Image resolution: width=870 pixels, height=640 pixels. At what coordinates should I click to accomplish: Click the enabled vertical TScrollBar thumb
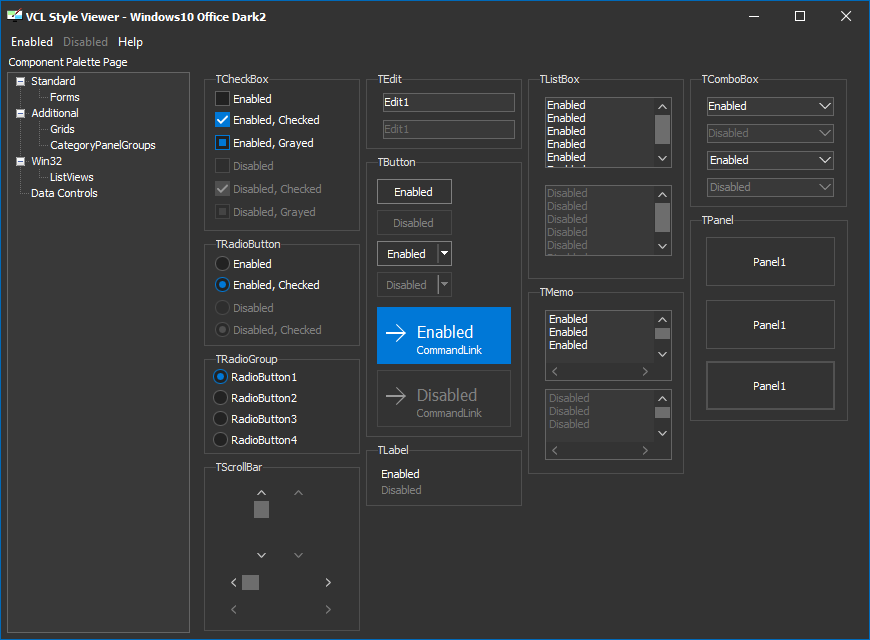point(261,510)
